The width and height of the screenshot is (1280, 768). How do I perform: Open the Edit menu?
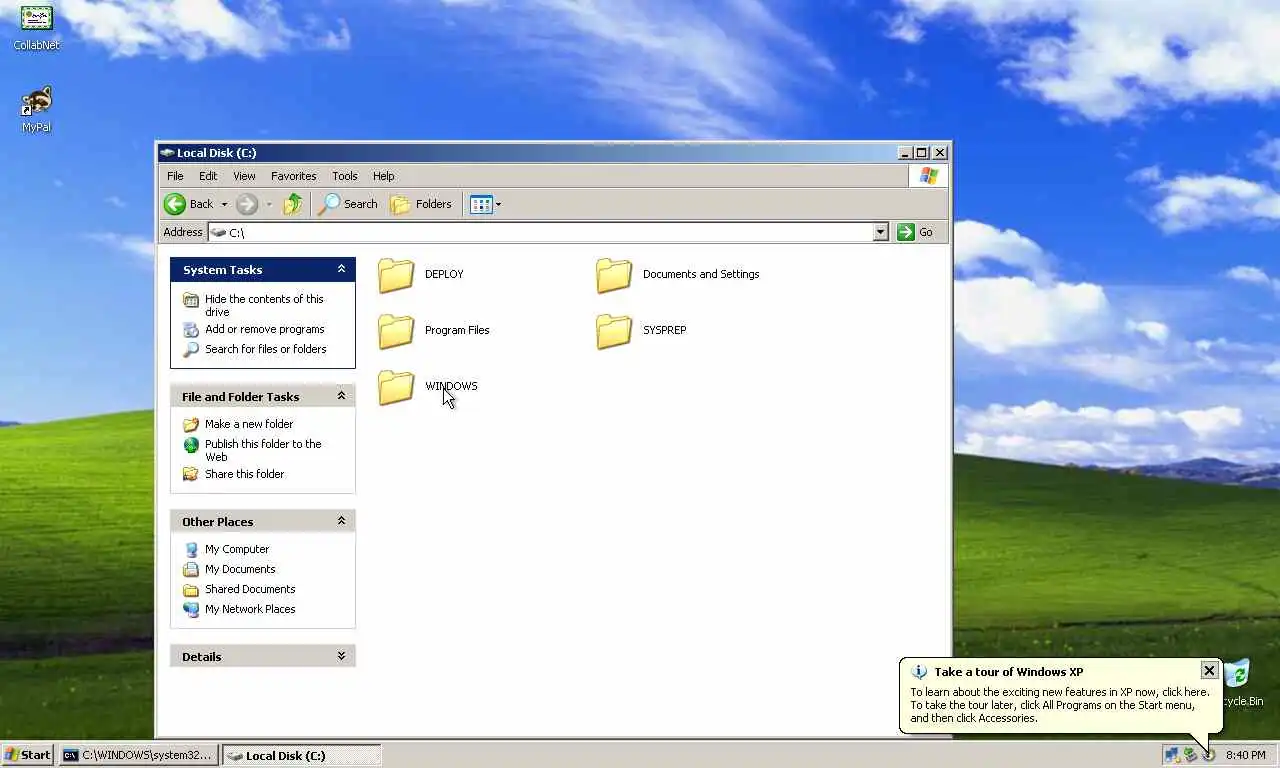[x=208, y=176]
